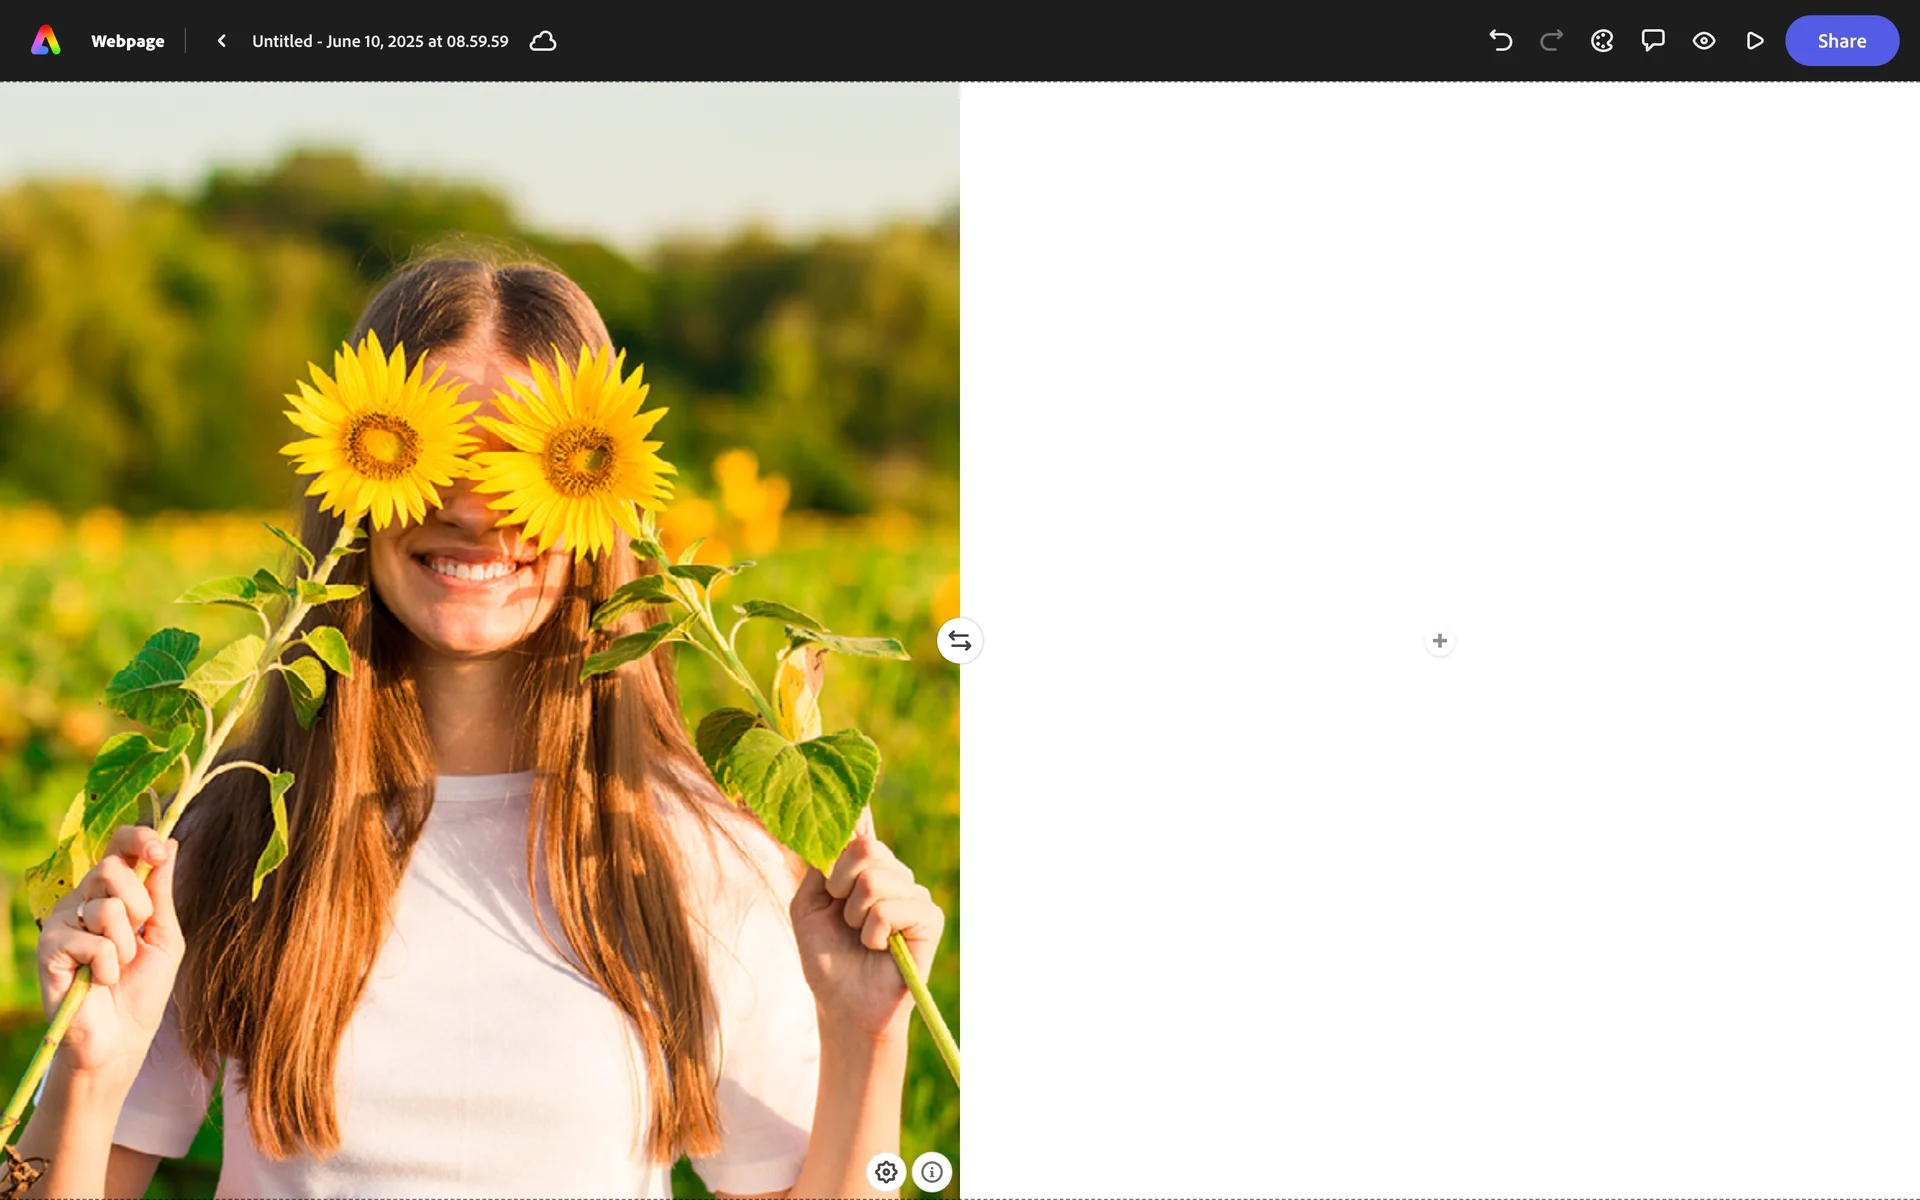Screen dimensions: 1920x1200
Task: Start presentation with play icon
Action: pyautogui.click(x=1755, y=41)
